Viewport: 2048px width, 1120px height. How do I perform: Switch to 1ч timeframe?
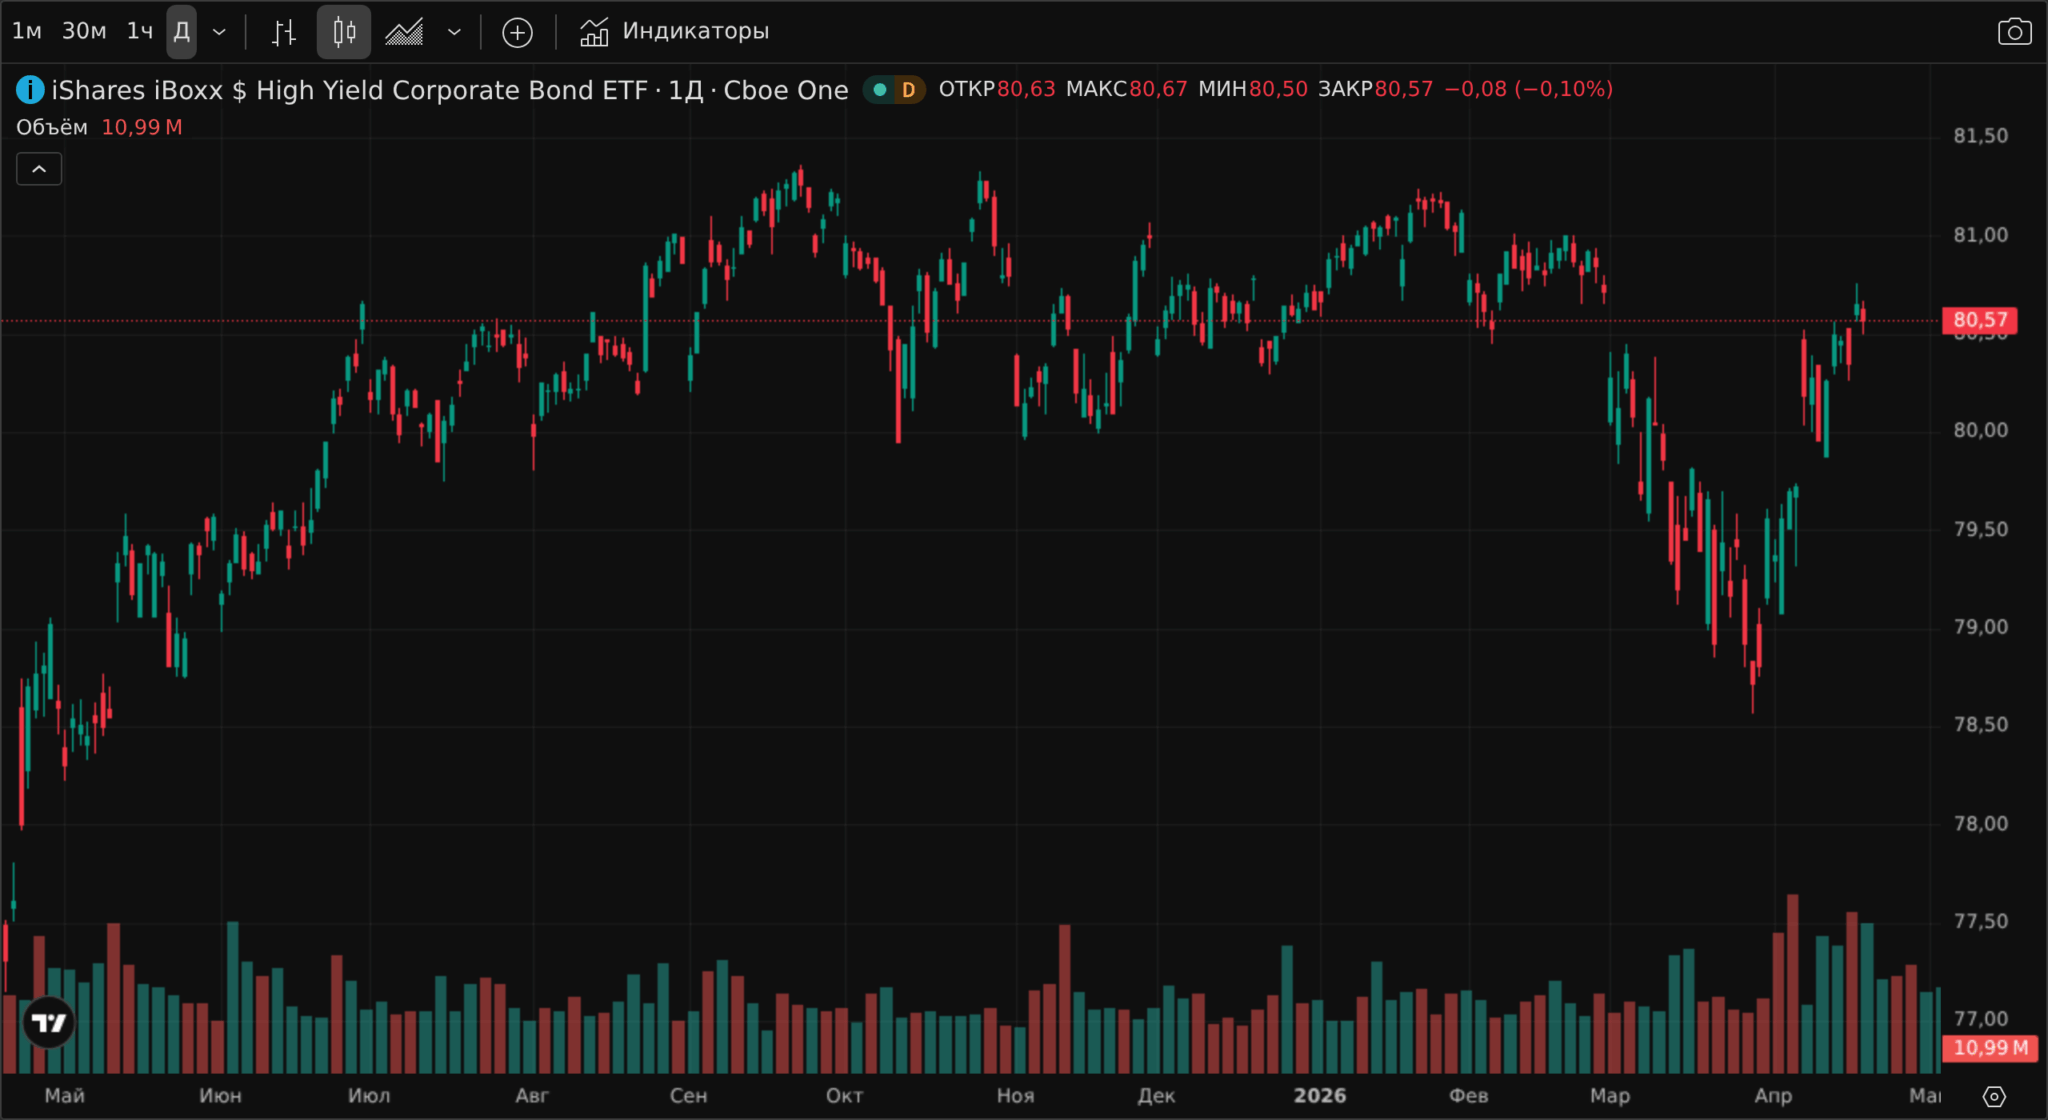(140, 32)
